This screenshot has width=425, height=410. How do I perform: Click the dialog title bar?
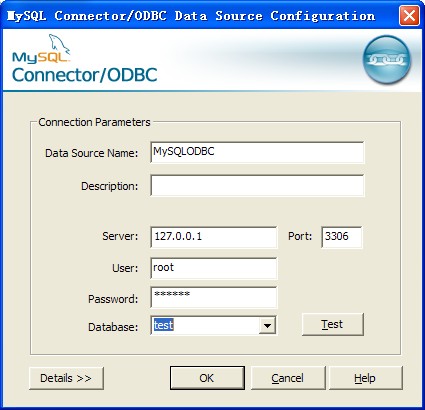tap(200, 16)
